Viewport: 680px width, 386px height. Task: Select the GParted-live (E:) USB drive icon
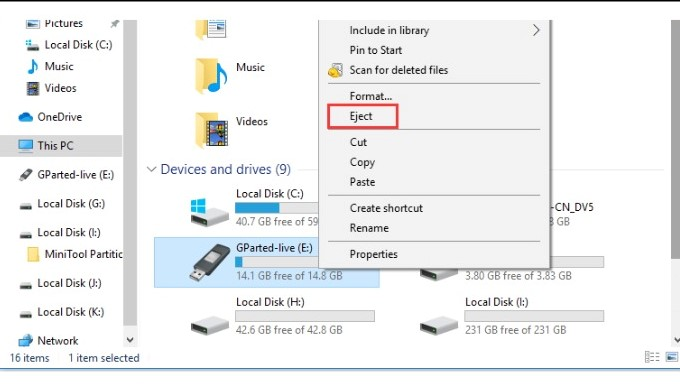click(x=209, y=262)
